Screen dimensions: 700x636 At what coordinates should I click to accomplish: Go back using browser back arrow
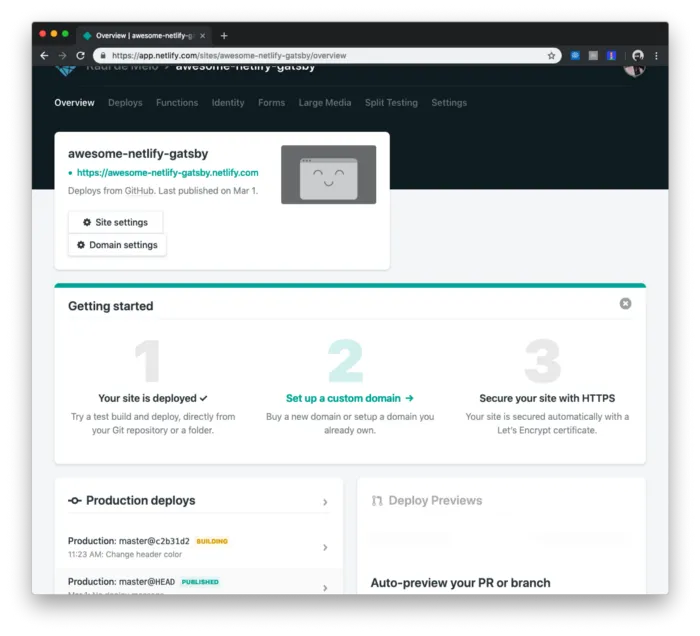[x=44, y=56]
